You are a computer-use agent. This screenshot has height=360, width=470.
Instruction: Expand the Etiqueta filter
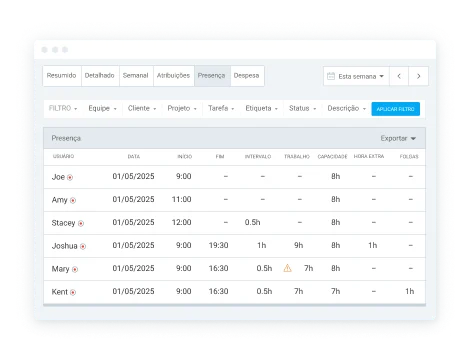(x=262, y=108)
